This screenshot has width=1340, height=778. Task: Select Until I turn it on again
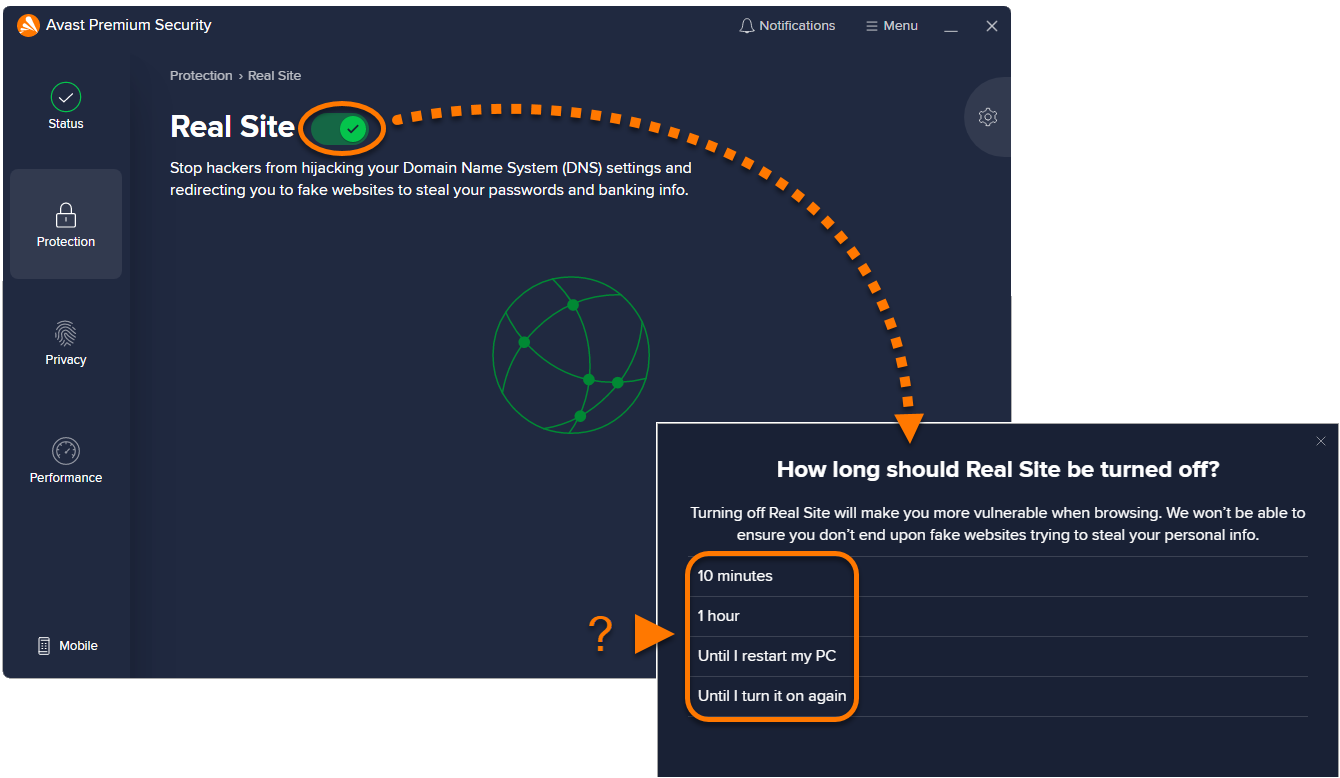(x=772, y=696)
